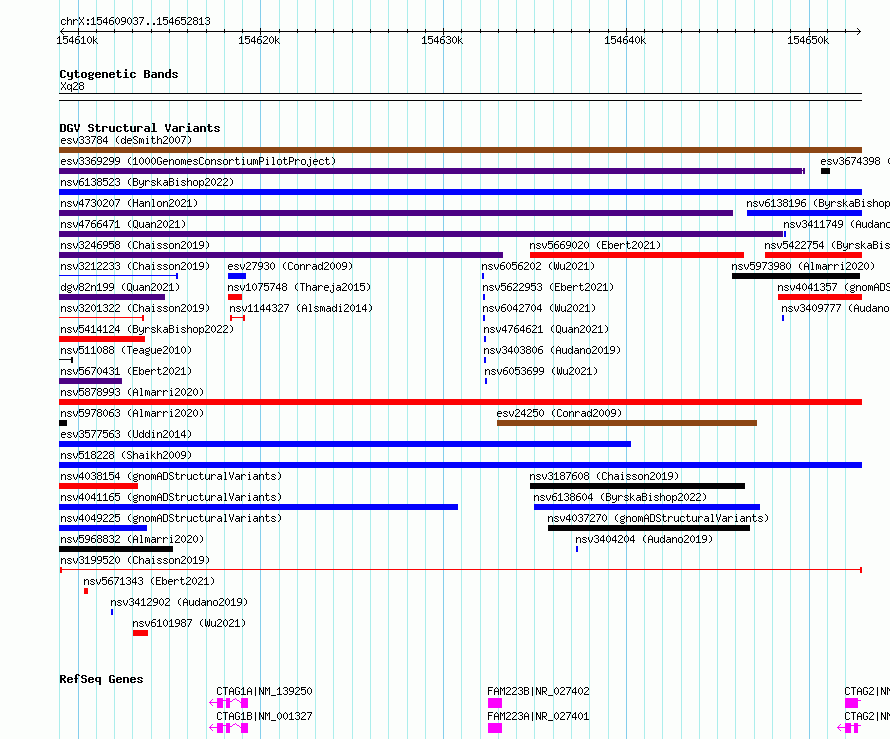Select nsv6056202 (Wu2021) label

[538, 266]
